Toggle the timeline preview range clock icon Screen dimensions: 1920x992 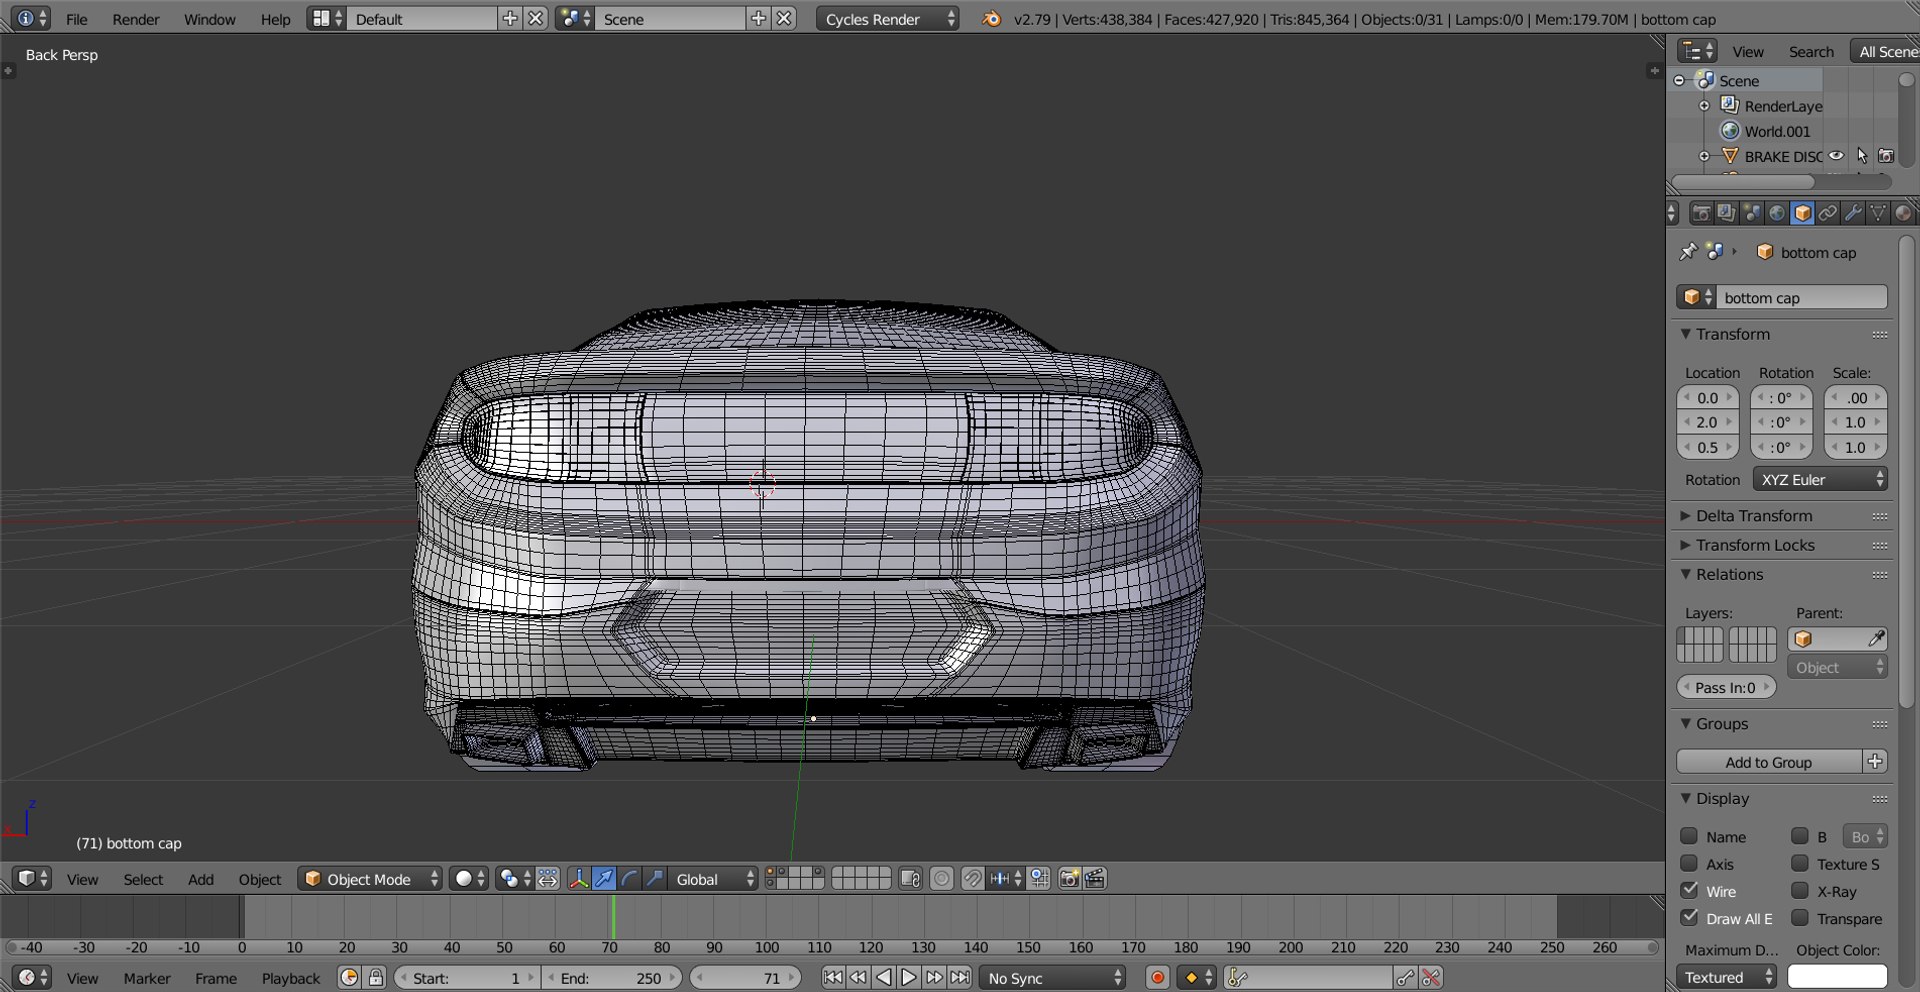[x=349, y=978]
